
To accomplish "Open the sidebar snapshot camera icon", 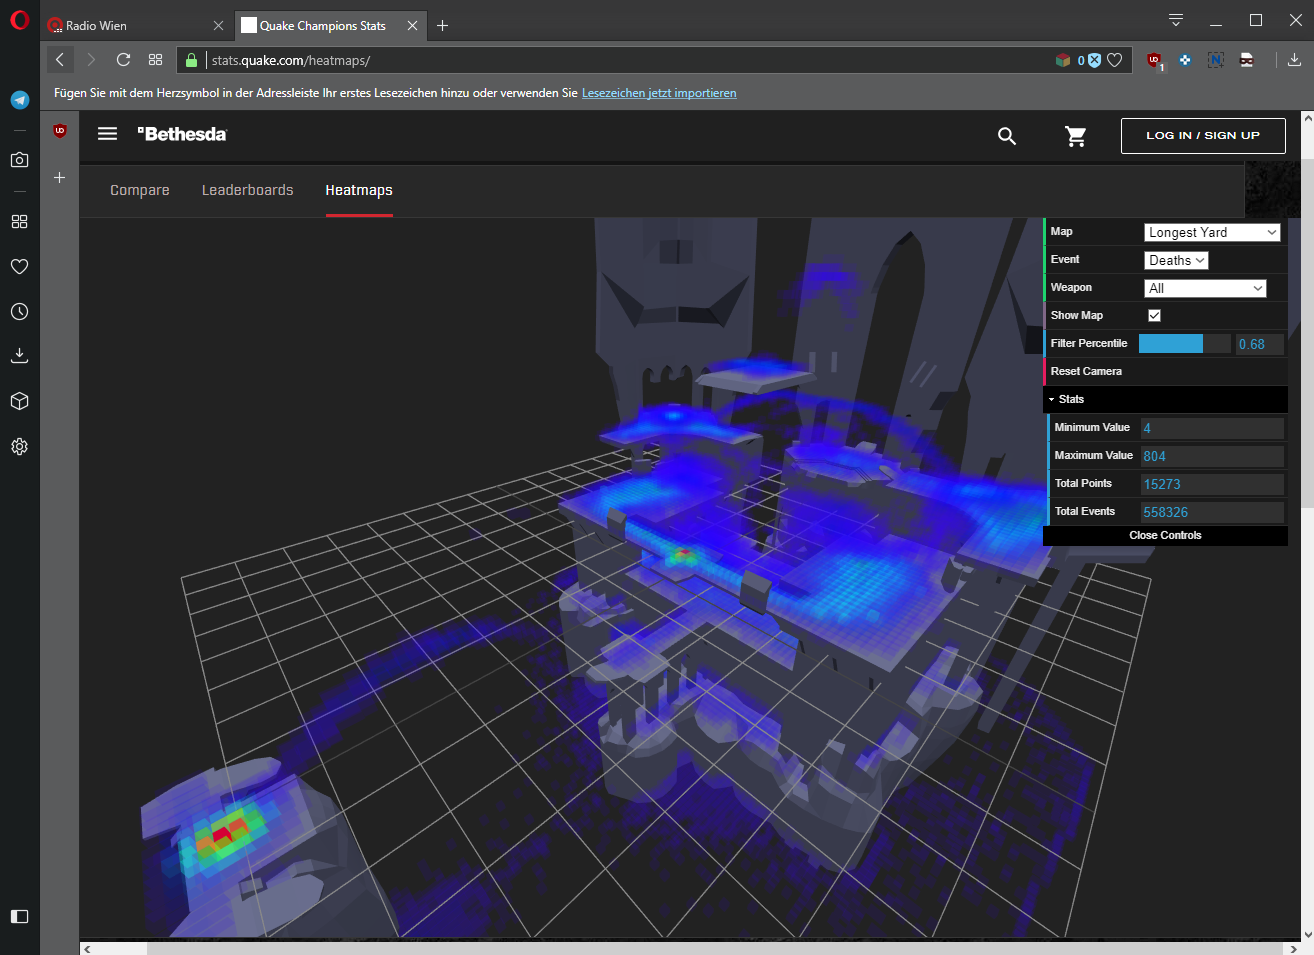I will [x=19, y=160].
